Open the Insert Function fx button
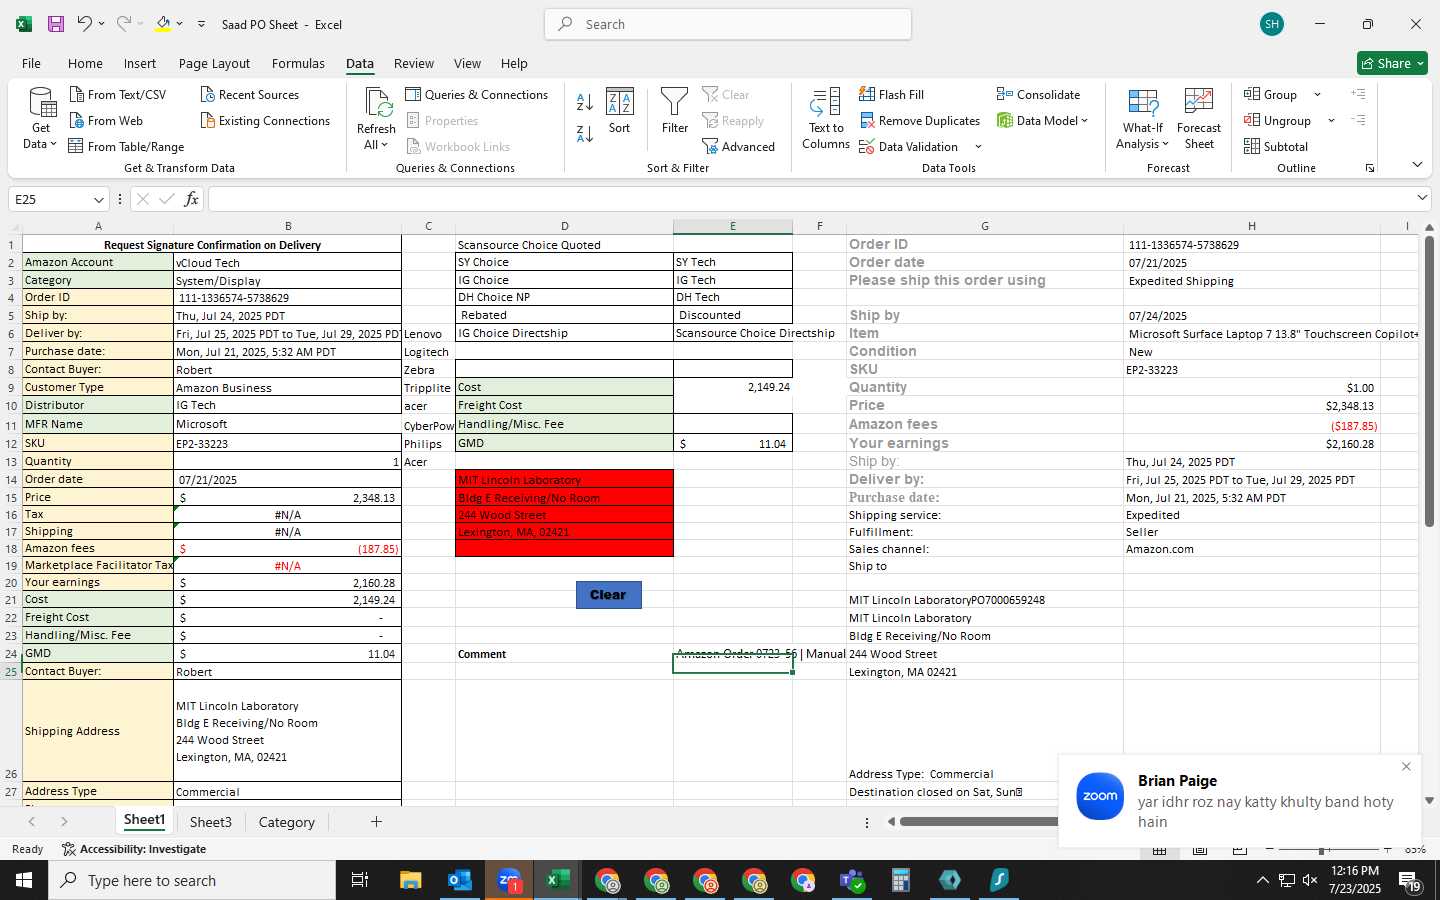1440x900 pixels. pos(191,199)
